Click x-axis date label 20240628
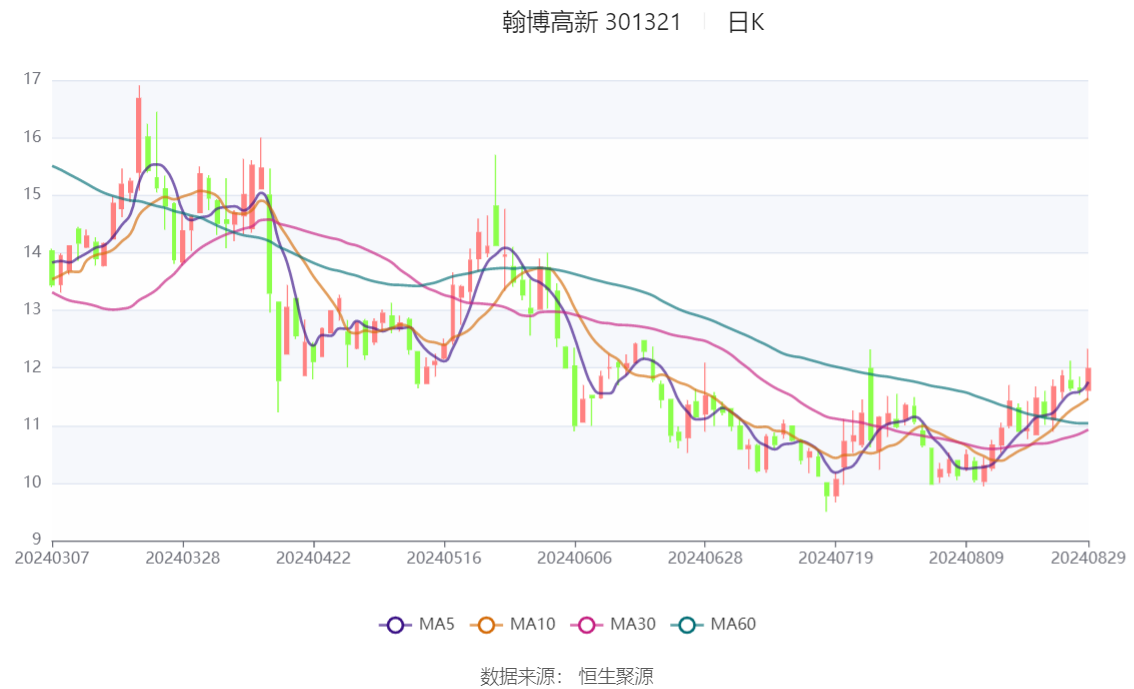Image resolution: width=1134 pixels, height=689 pixels. (x=704, y=558)
